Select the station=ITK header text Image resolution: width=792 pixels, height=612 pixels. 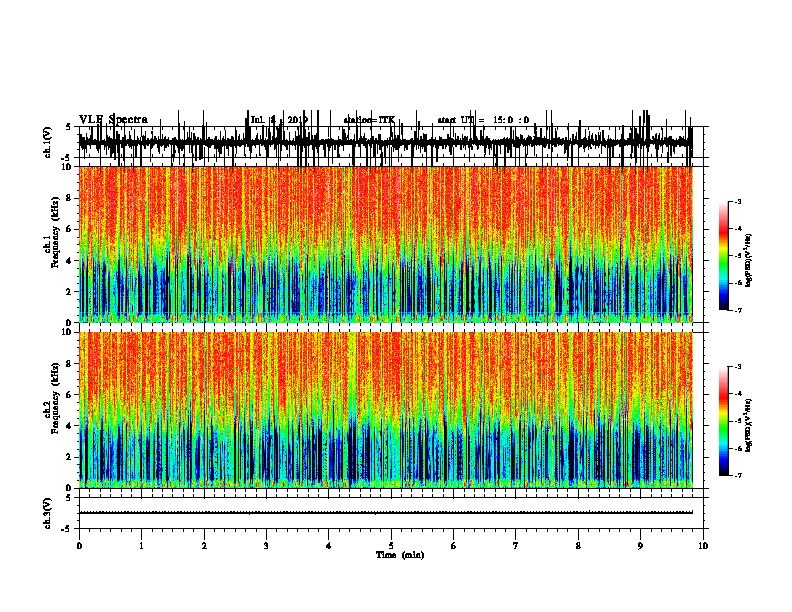(369, 120)
